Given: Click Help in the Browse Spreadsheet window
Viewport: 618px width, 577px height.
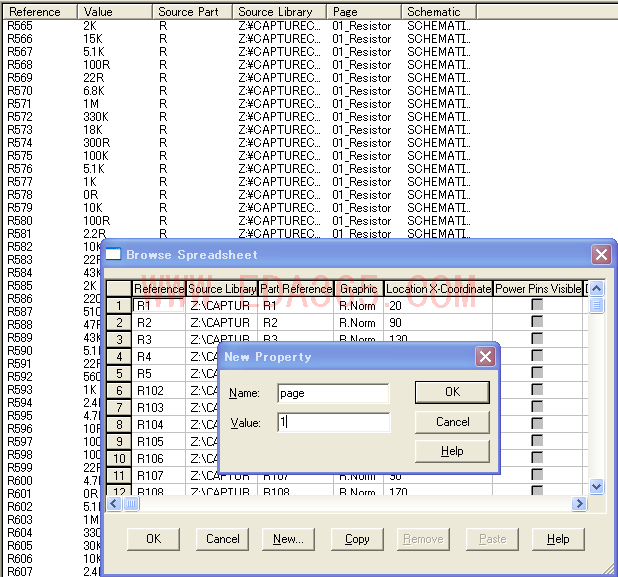Looking at the screenshot, I should (558, 539).
